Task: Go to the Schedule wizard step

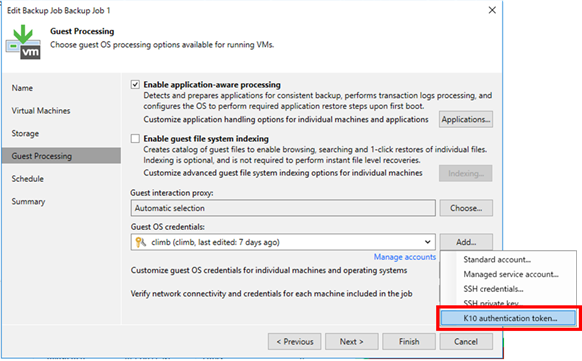Action: pyautogui.click(x=27, y=179)
